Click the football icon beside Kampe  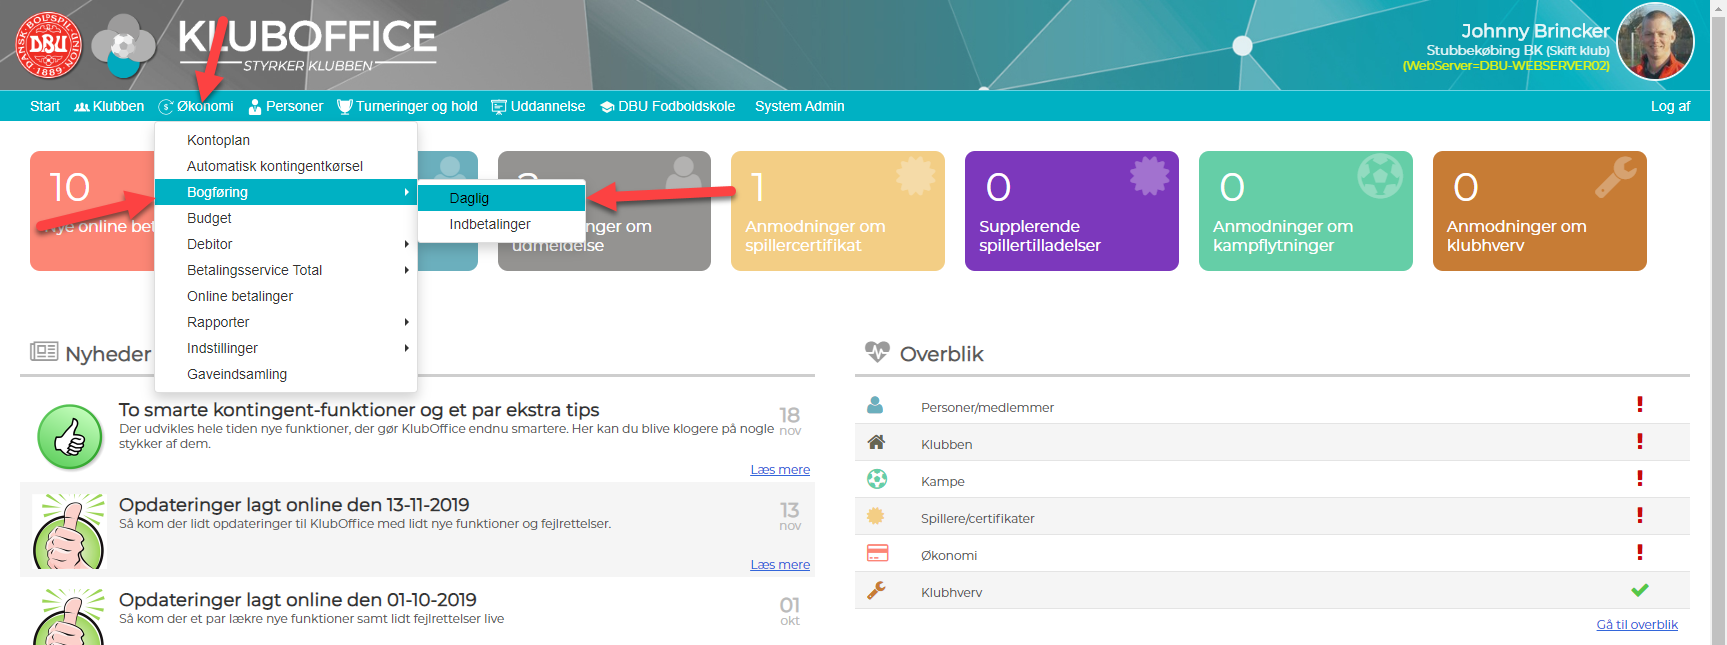[x=876, y=480]
